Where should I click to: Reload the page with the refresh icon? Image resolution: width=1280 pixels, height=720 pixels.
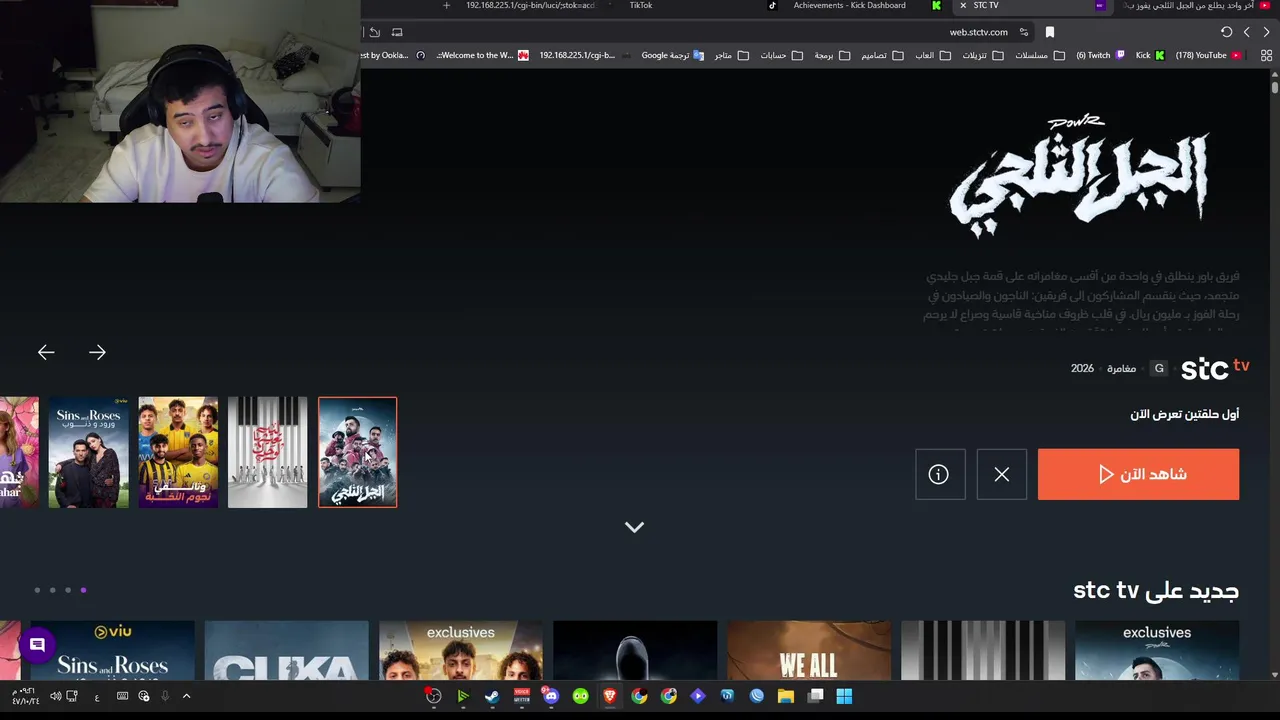click(1226, 32)
